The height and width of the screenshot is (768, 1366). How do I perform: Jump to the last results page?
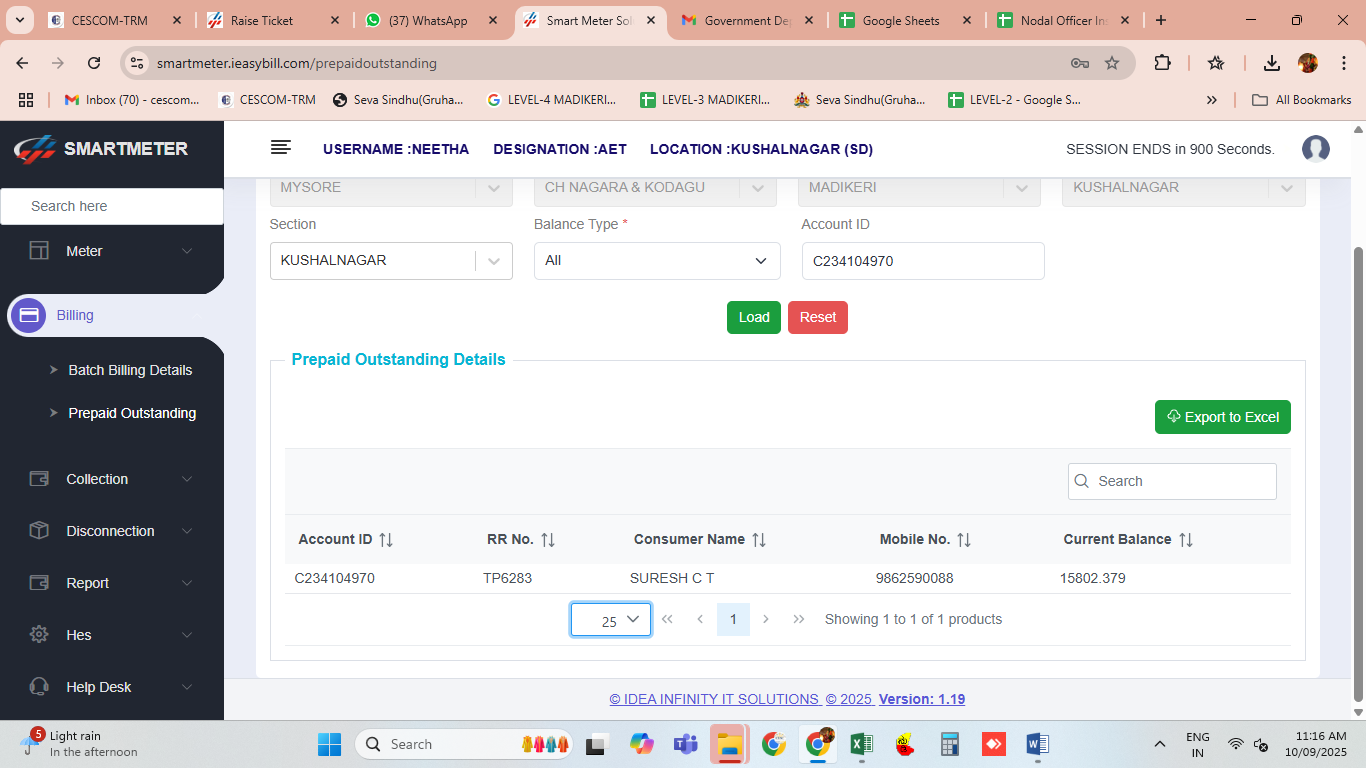[799, 619]
